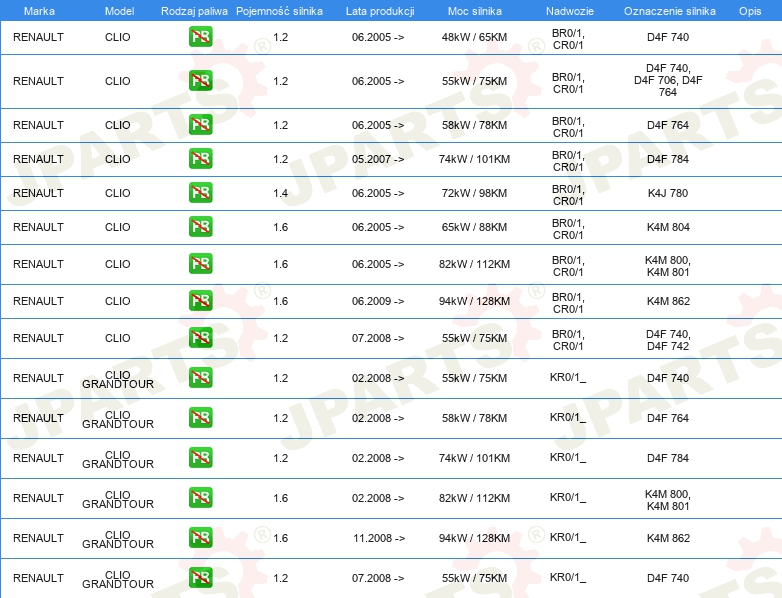The height and width of the screenshot is (598, 782).
Task: Click RENAULT in the 48kW / 65KM row
Action: [38, 37]
